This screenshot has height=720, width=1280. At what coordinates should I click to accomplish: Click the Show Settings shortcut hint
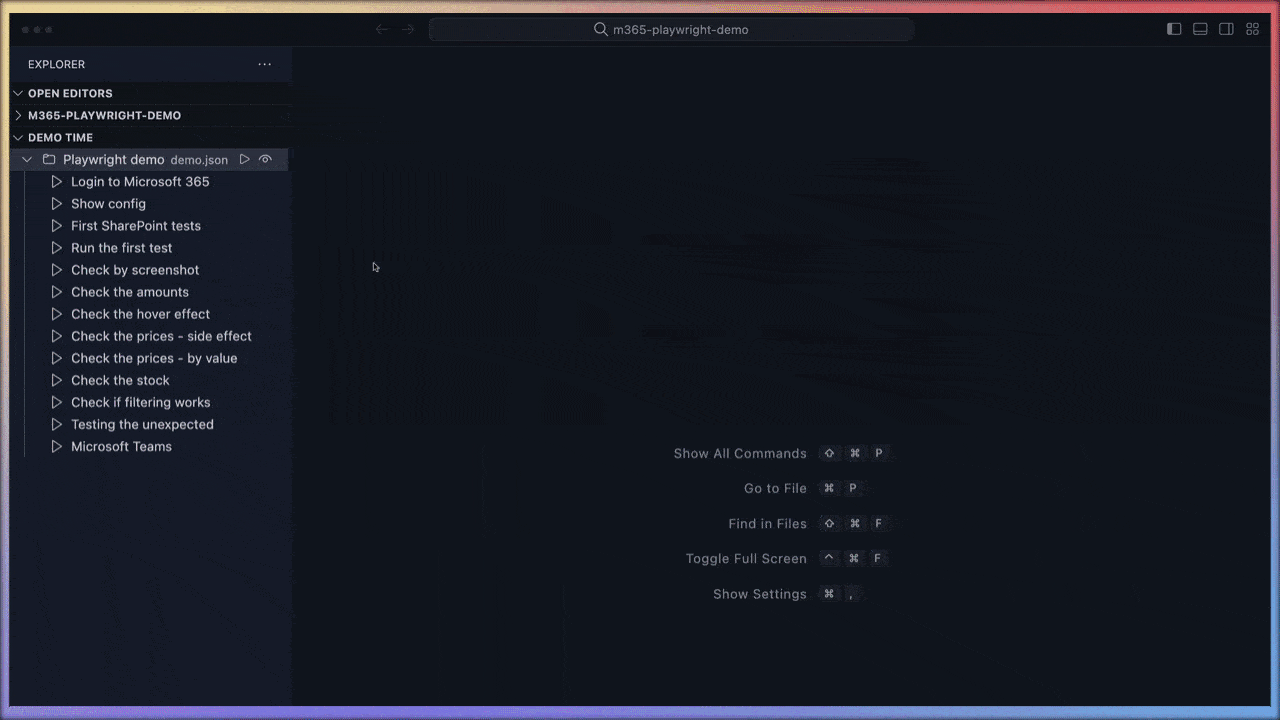click(x=760, y=593)
